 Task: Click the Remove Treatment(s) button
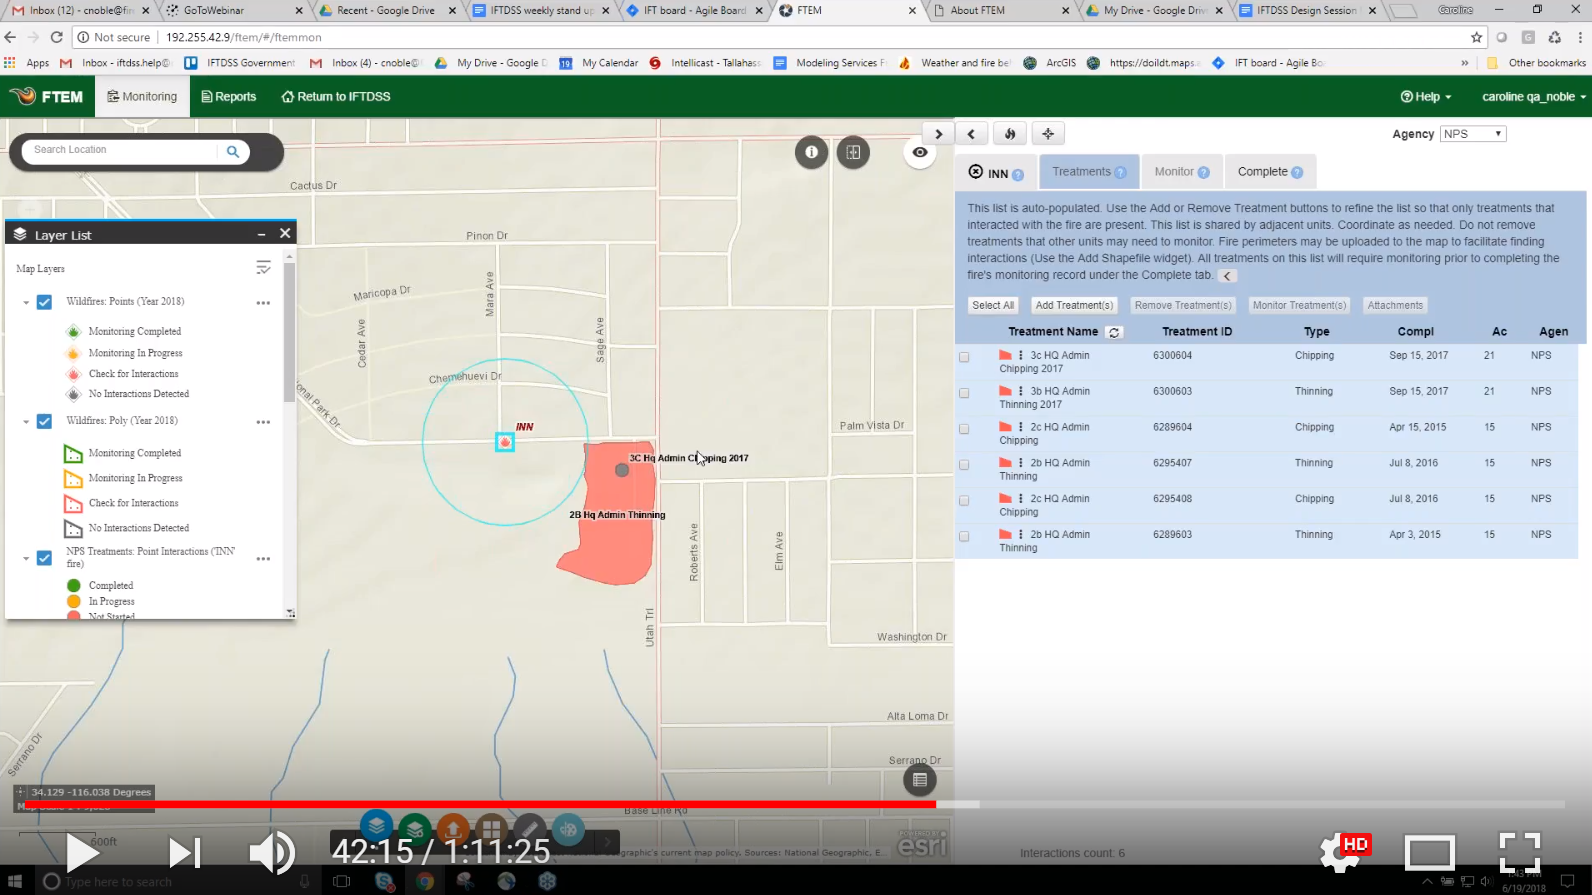(x=1183, y=306)
